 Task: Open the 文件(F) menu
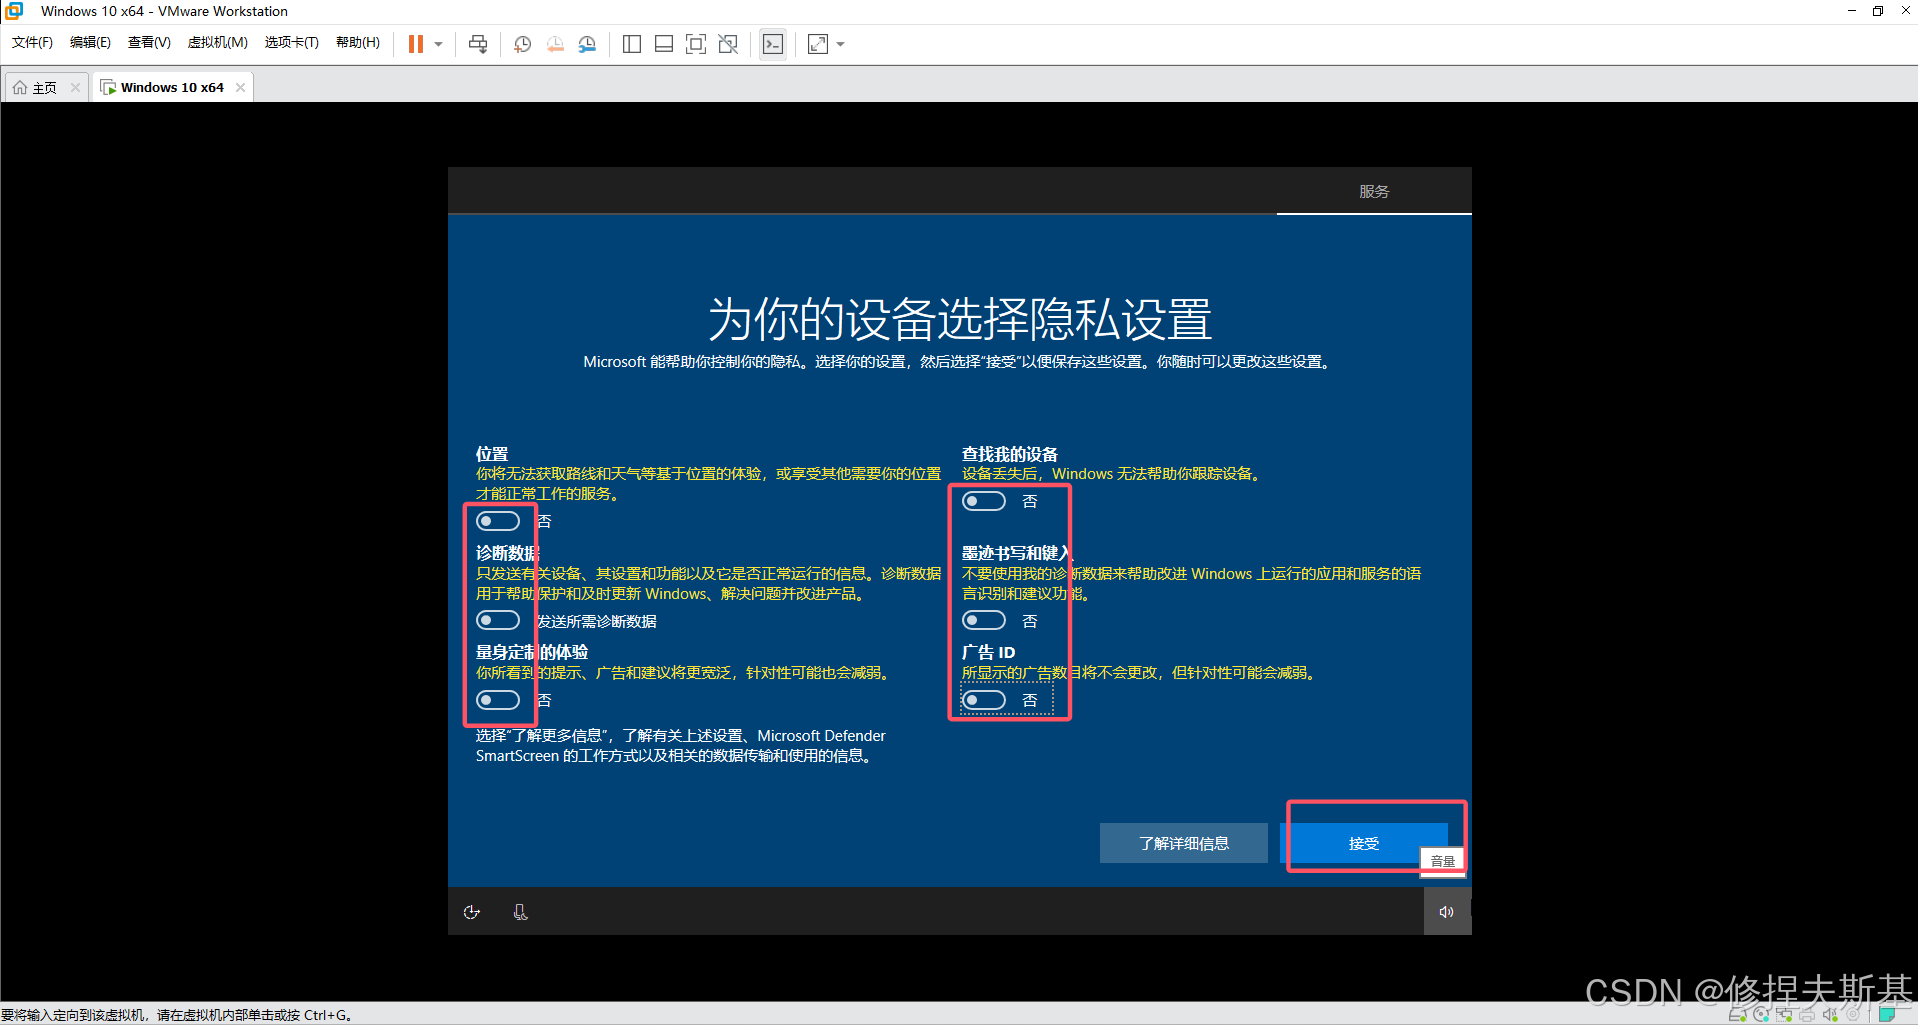[x=32, y=42]
